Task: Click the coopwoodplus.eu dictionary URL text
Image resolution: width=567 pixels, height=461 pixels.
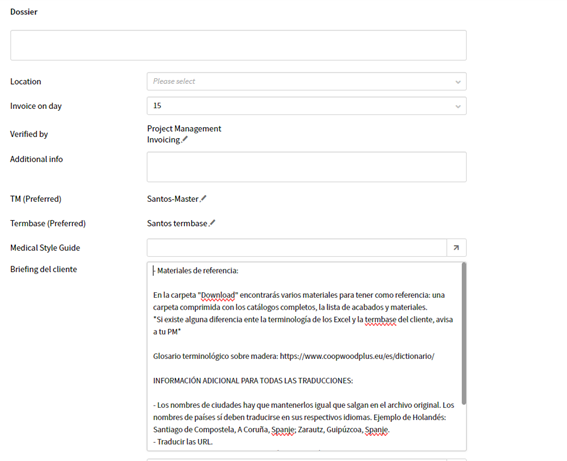Action: pyautogui.click(x=357, y=356)
